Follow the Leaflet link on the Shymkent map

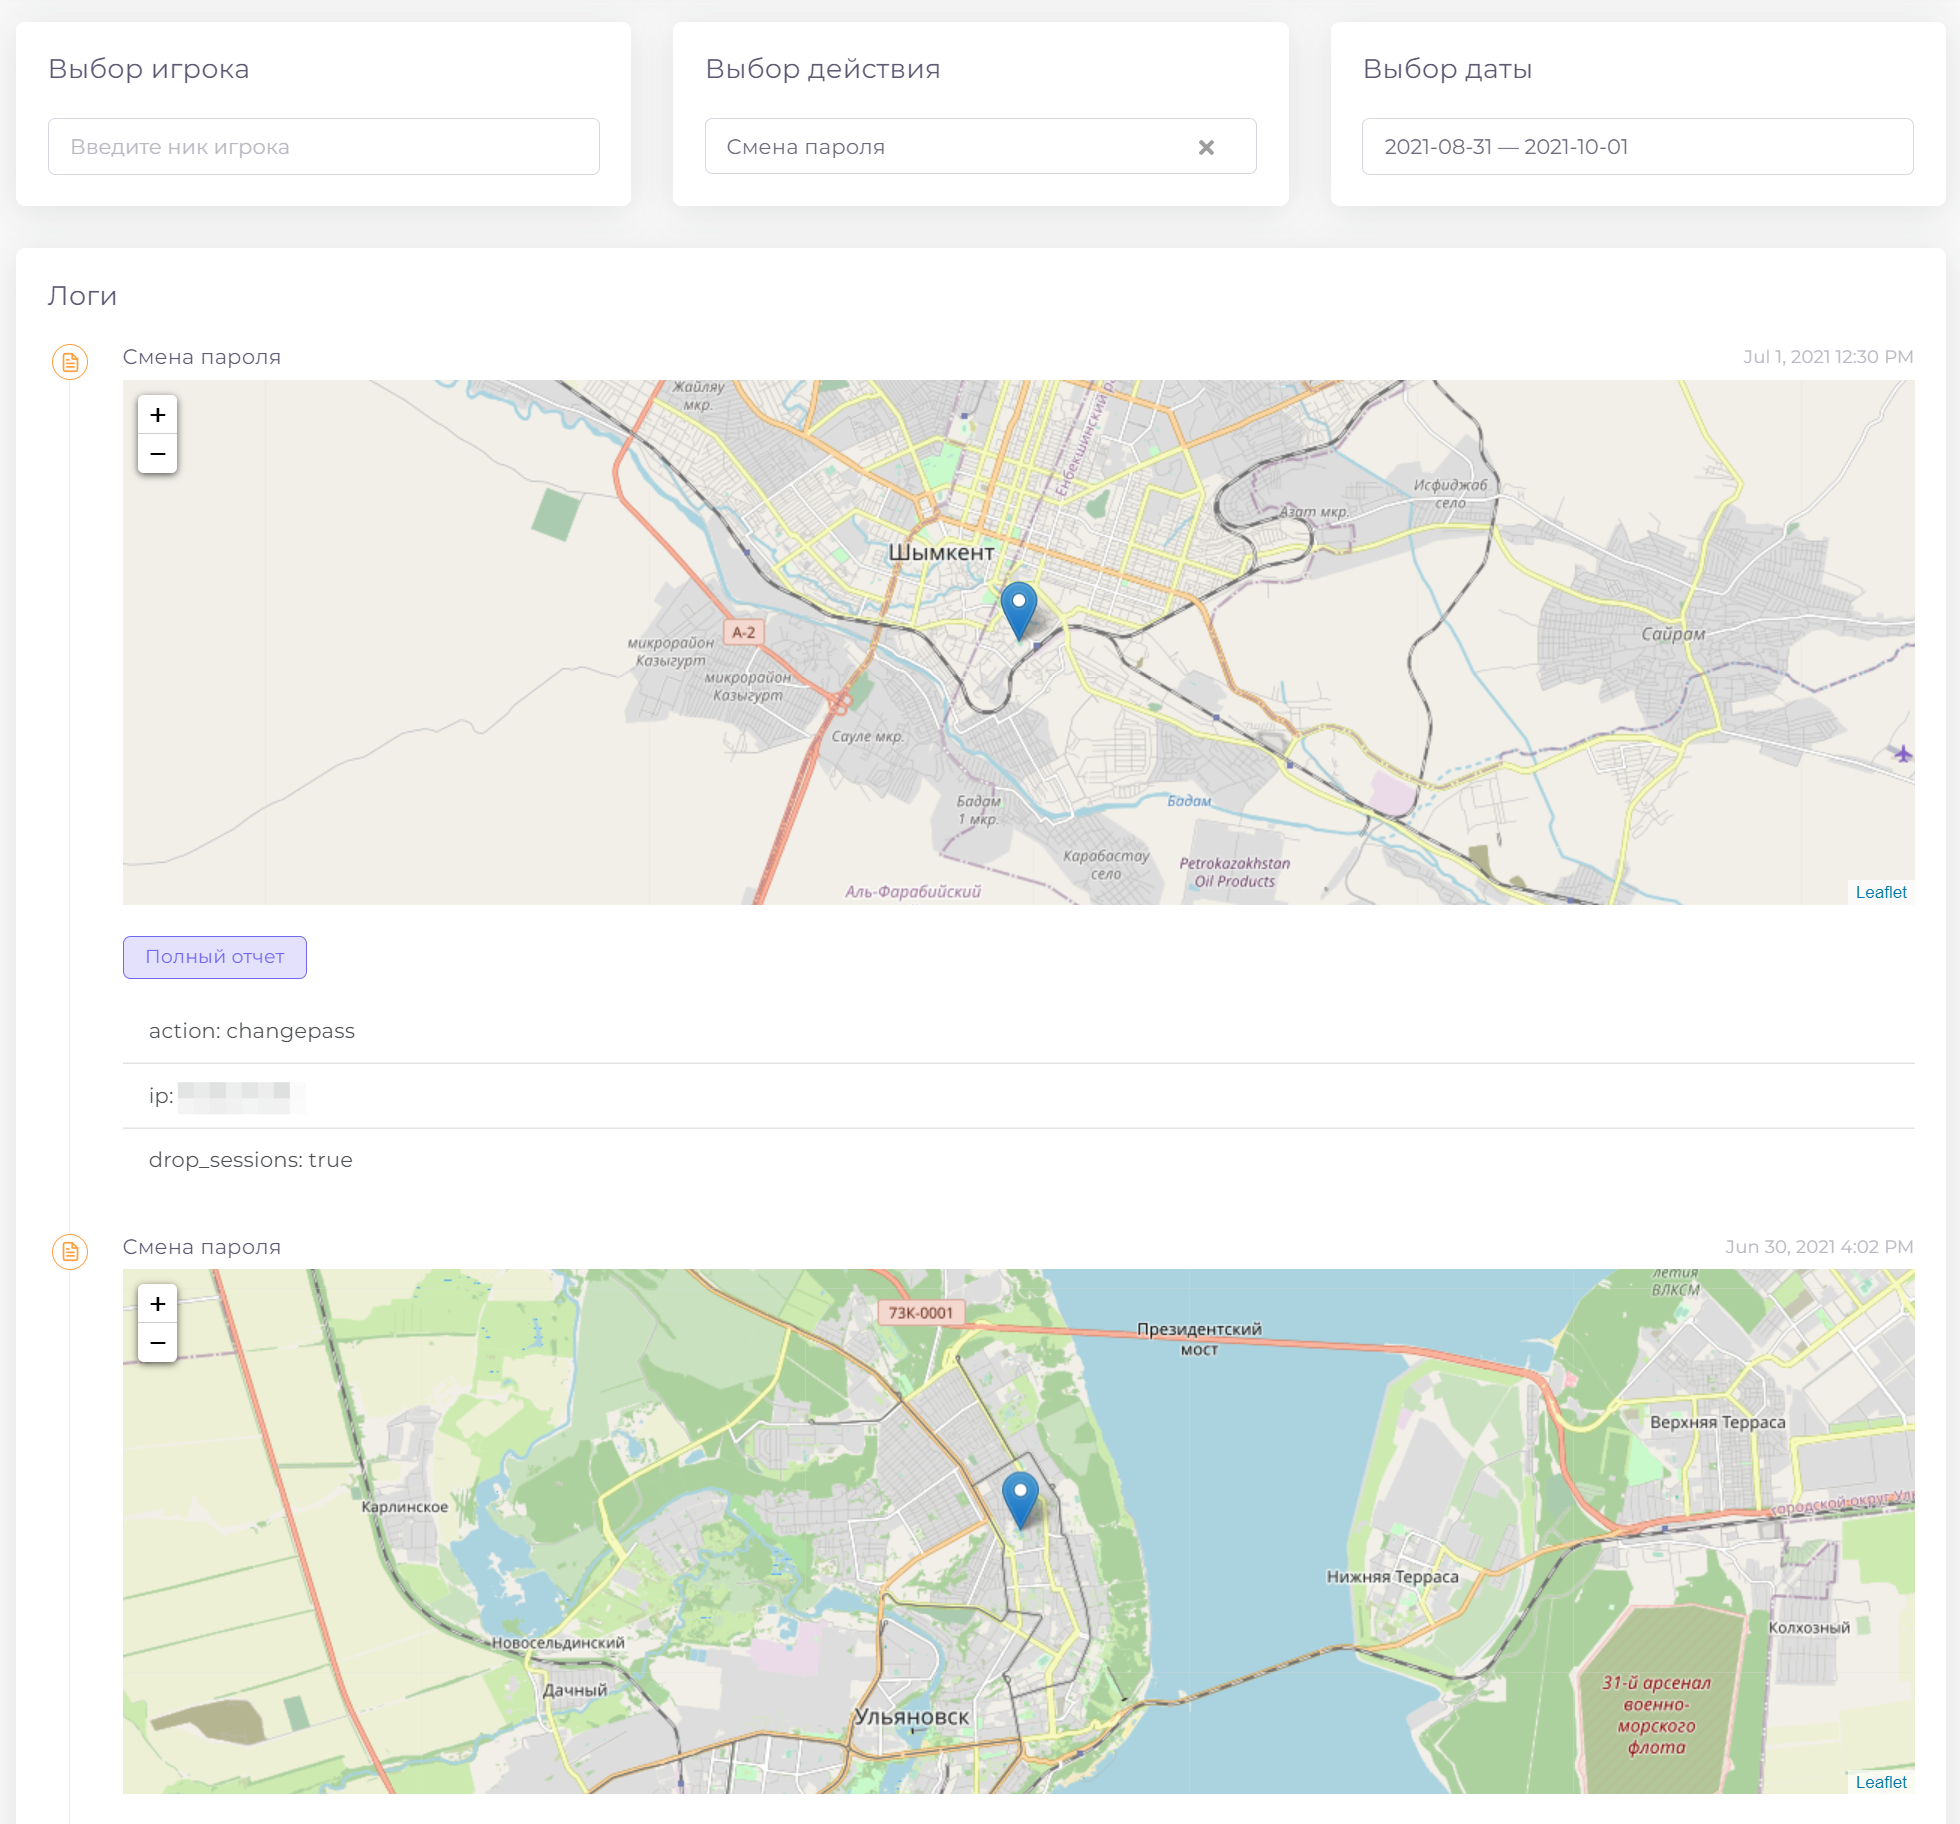[1880, 892]
